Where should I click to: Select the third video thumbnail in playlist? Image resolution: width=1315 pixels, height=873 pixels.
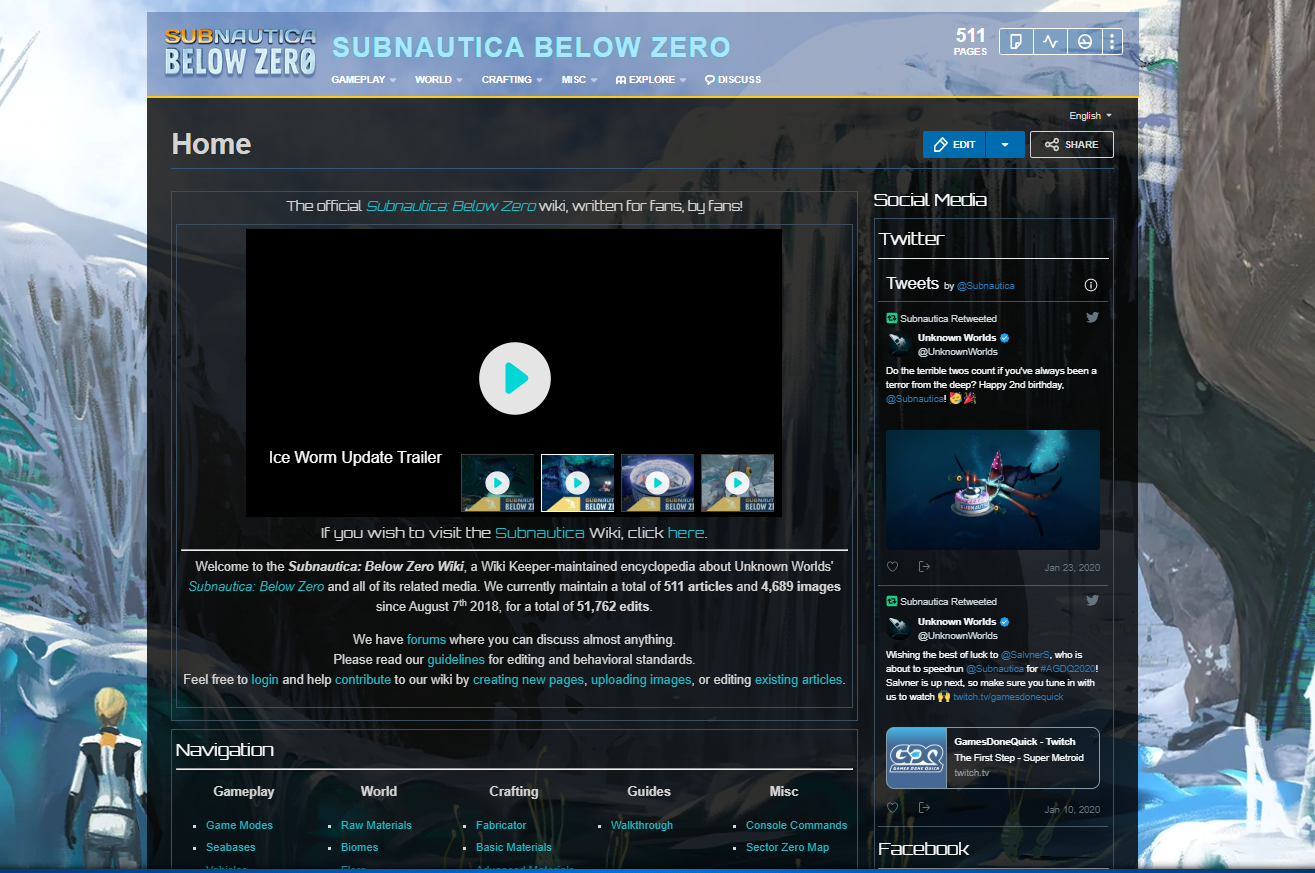[657, 483]
